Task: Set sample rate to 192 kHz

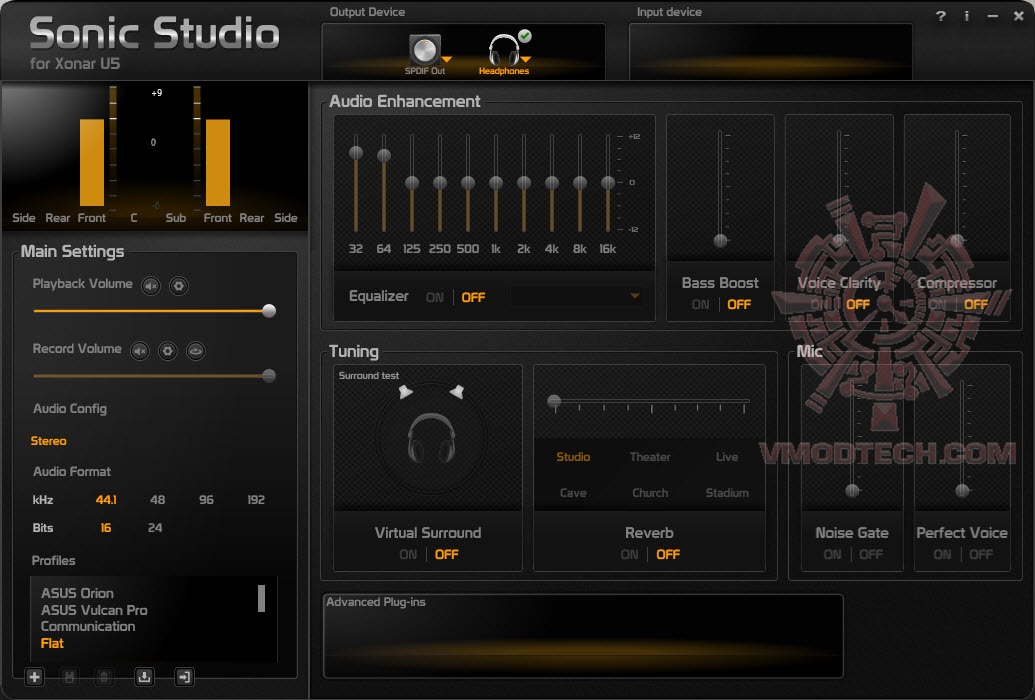Action: tap(256, 500)
